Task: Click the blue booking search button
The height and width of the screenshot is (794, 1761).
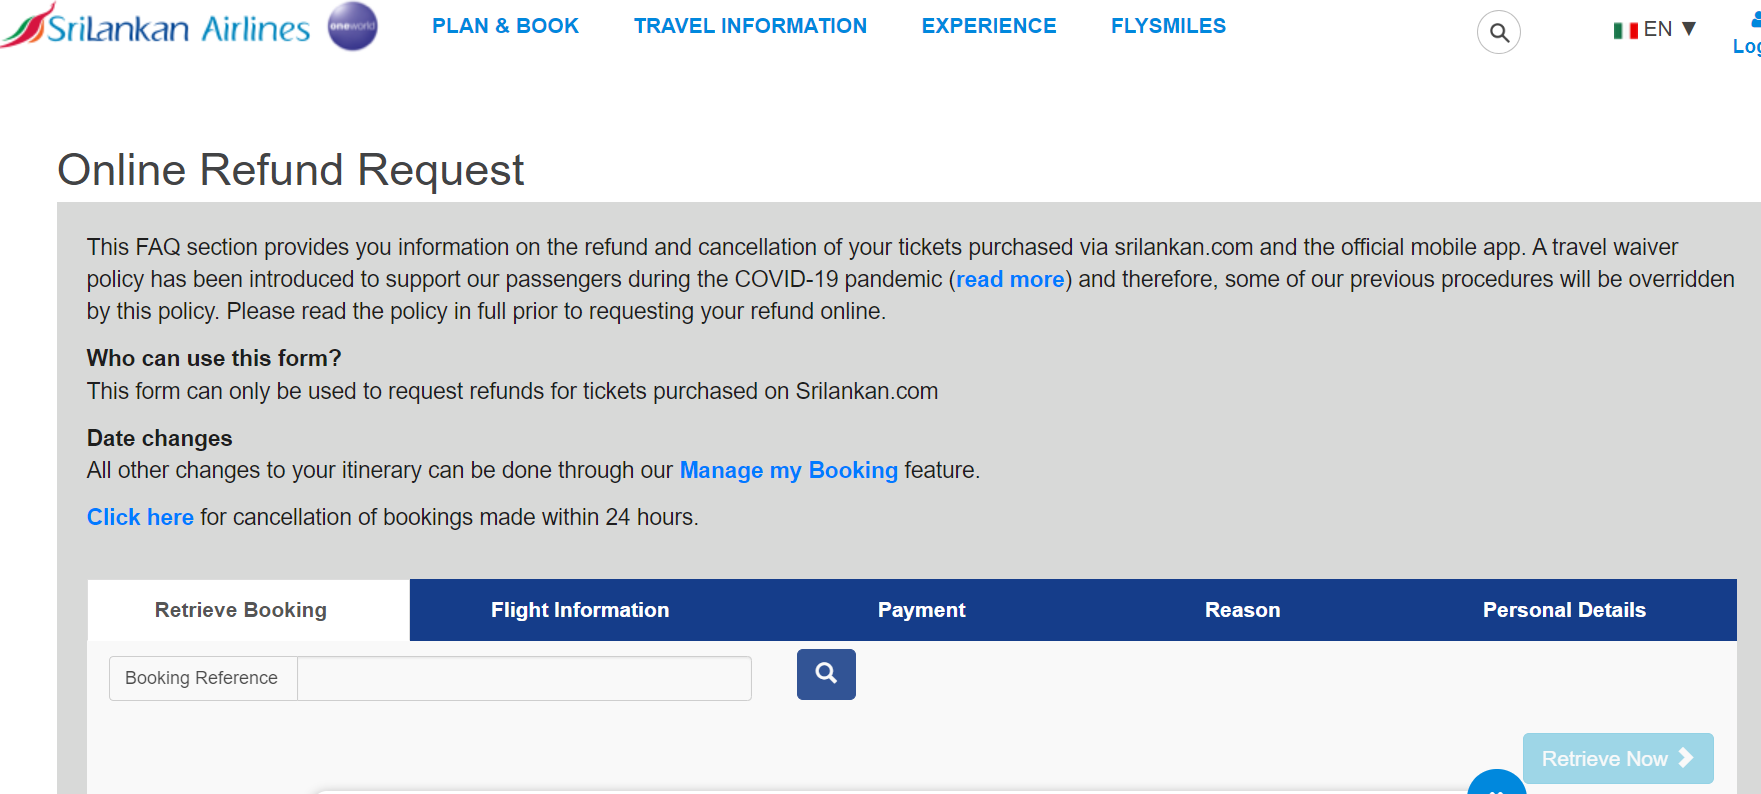Action: tap(826, 674)
